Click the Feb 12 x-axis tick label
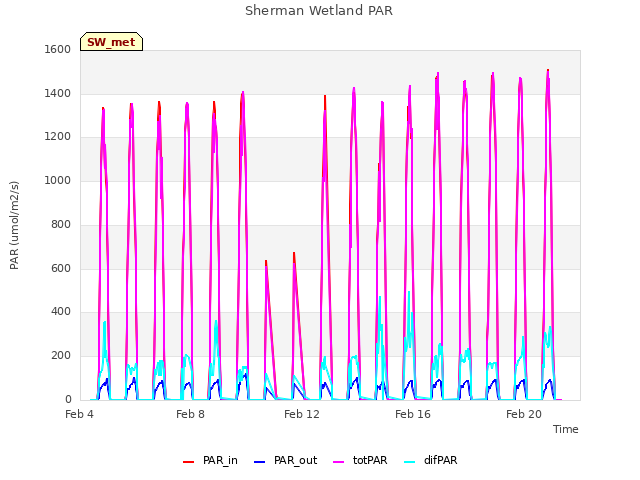Screen dimensions: 640x480 click(302, 414)
